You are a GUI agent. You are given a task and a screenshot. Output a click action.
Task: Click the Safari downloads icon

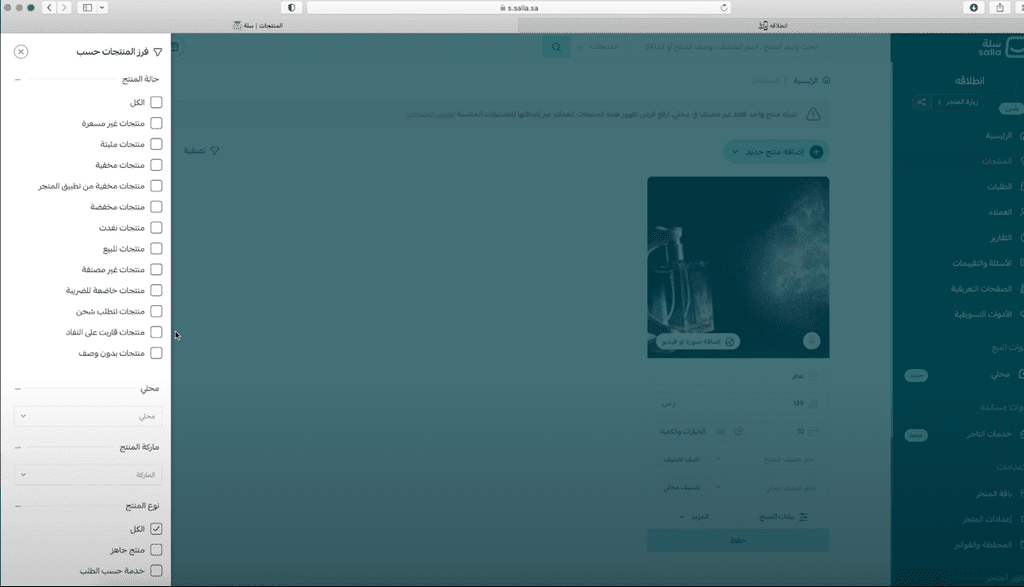point(974,8)
